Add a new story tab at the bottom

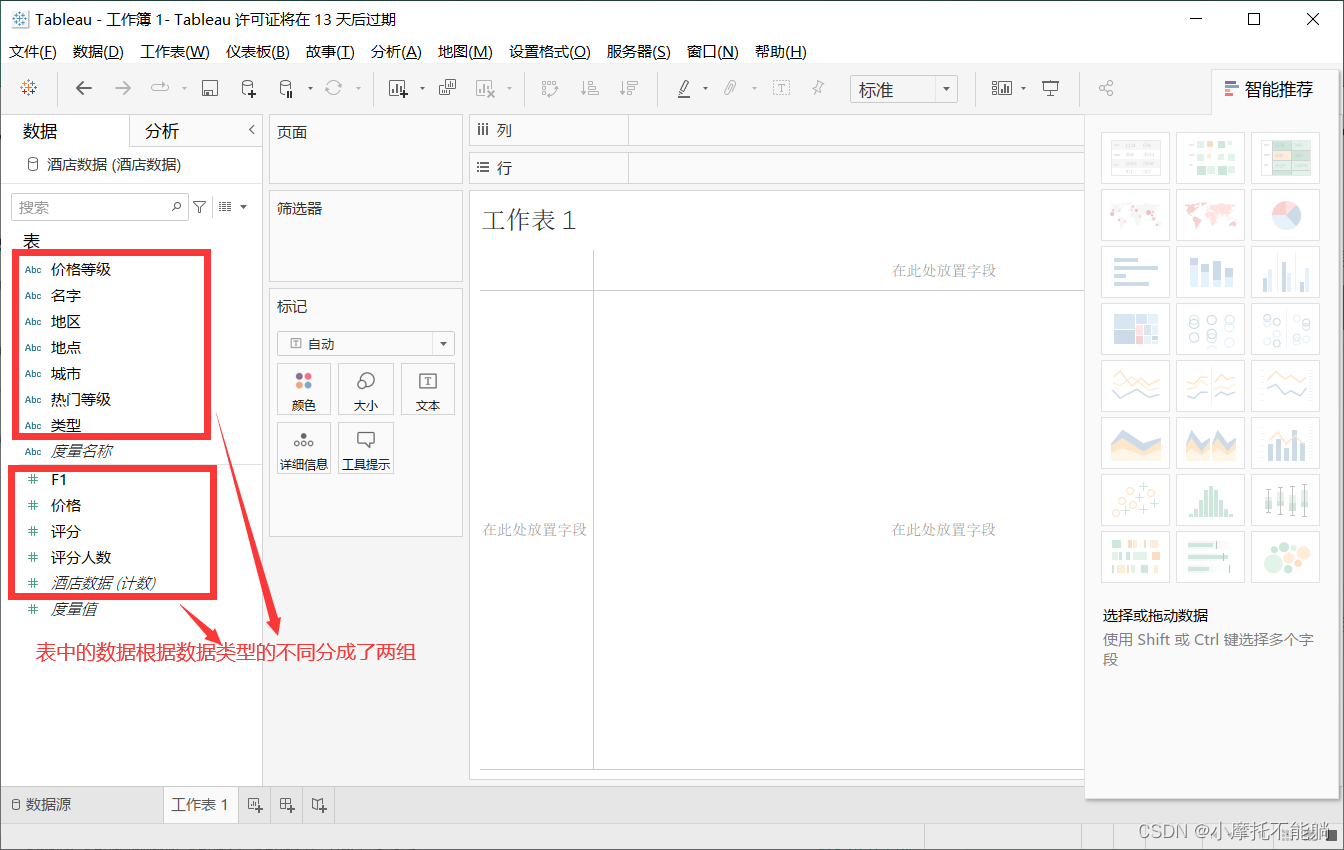click(x=319, y=804)
